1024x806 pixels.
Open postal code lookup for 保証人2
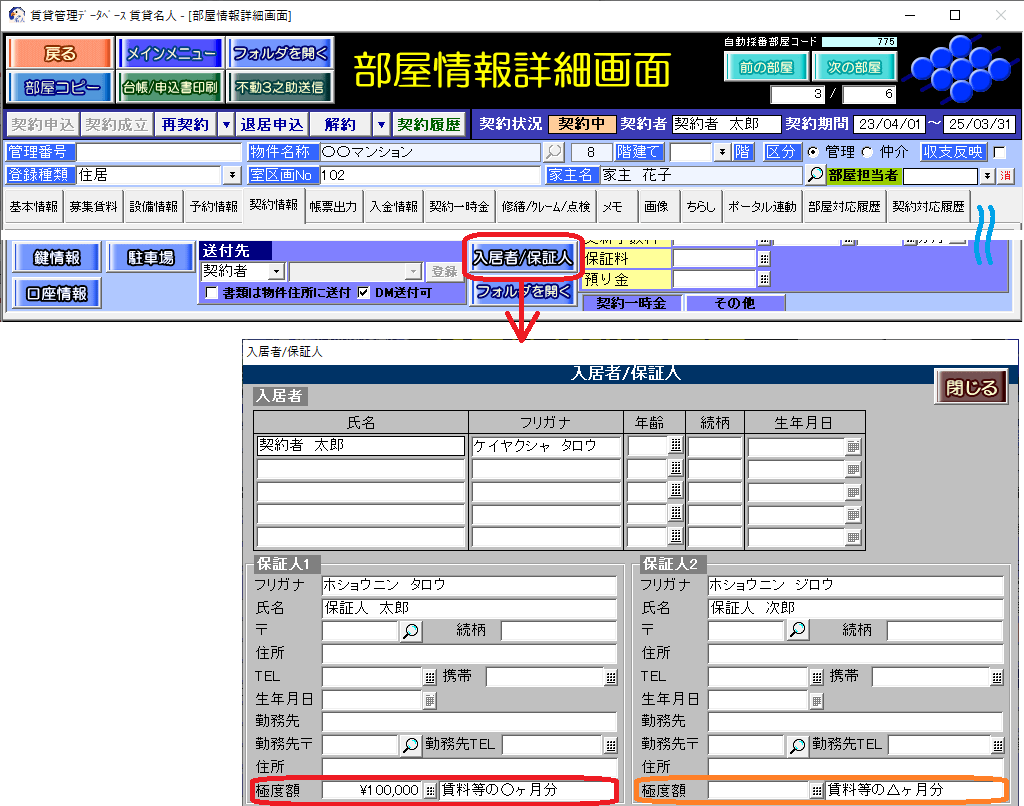[x=797, y=630]
